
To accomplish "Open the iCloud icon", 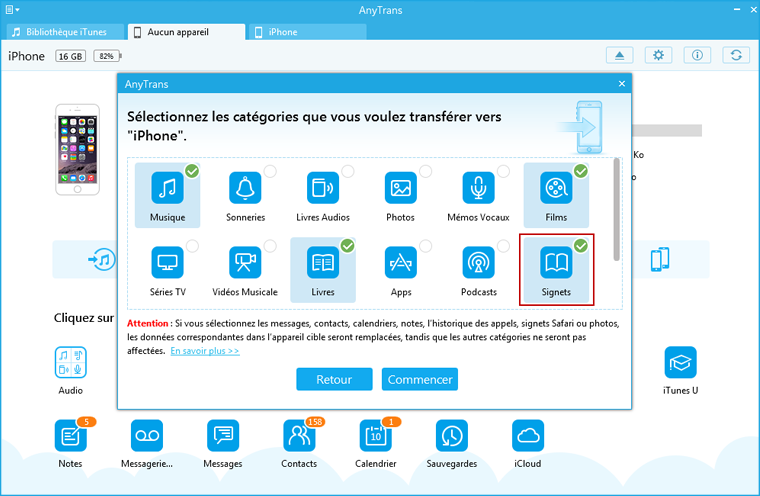I will point(528,435).
